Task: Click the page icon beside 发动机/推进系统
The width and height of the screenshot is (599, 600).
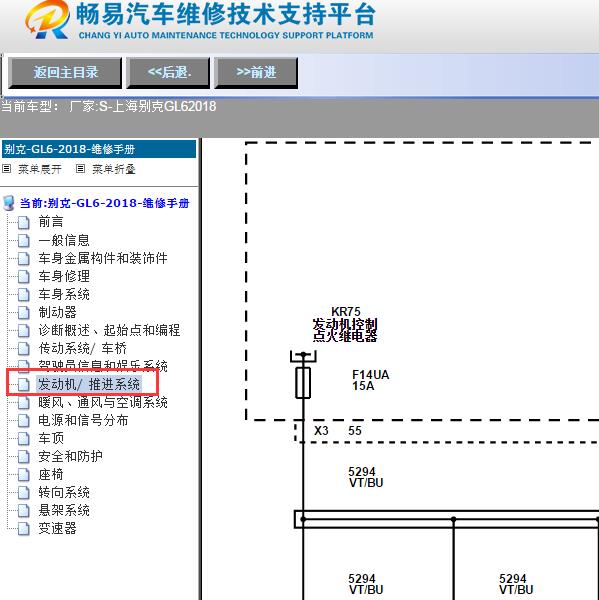Action: pyautogui.click(x=24, y=385)
